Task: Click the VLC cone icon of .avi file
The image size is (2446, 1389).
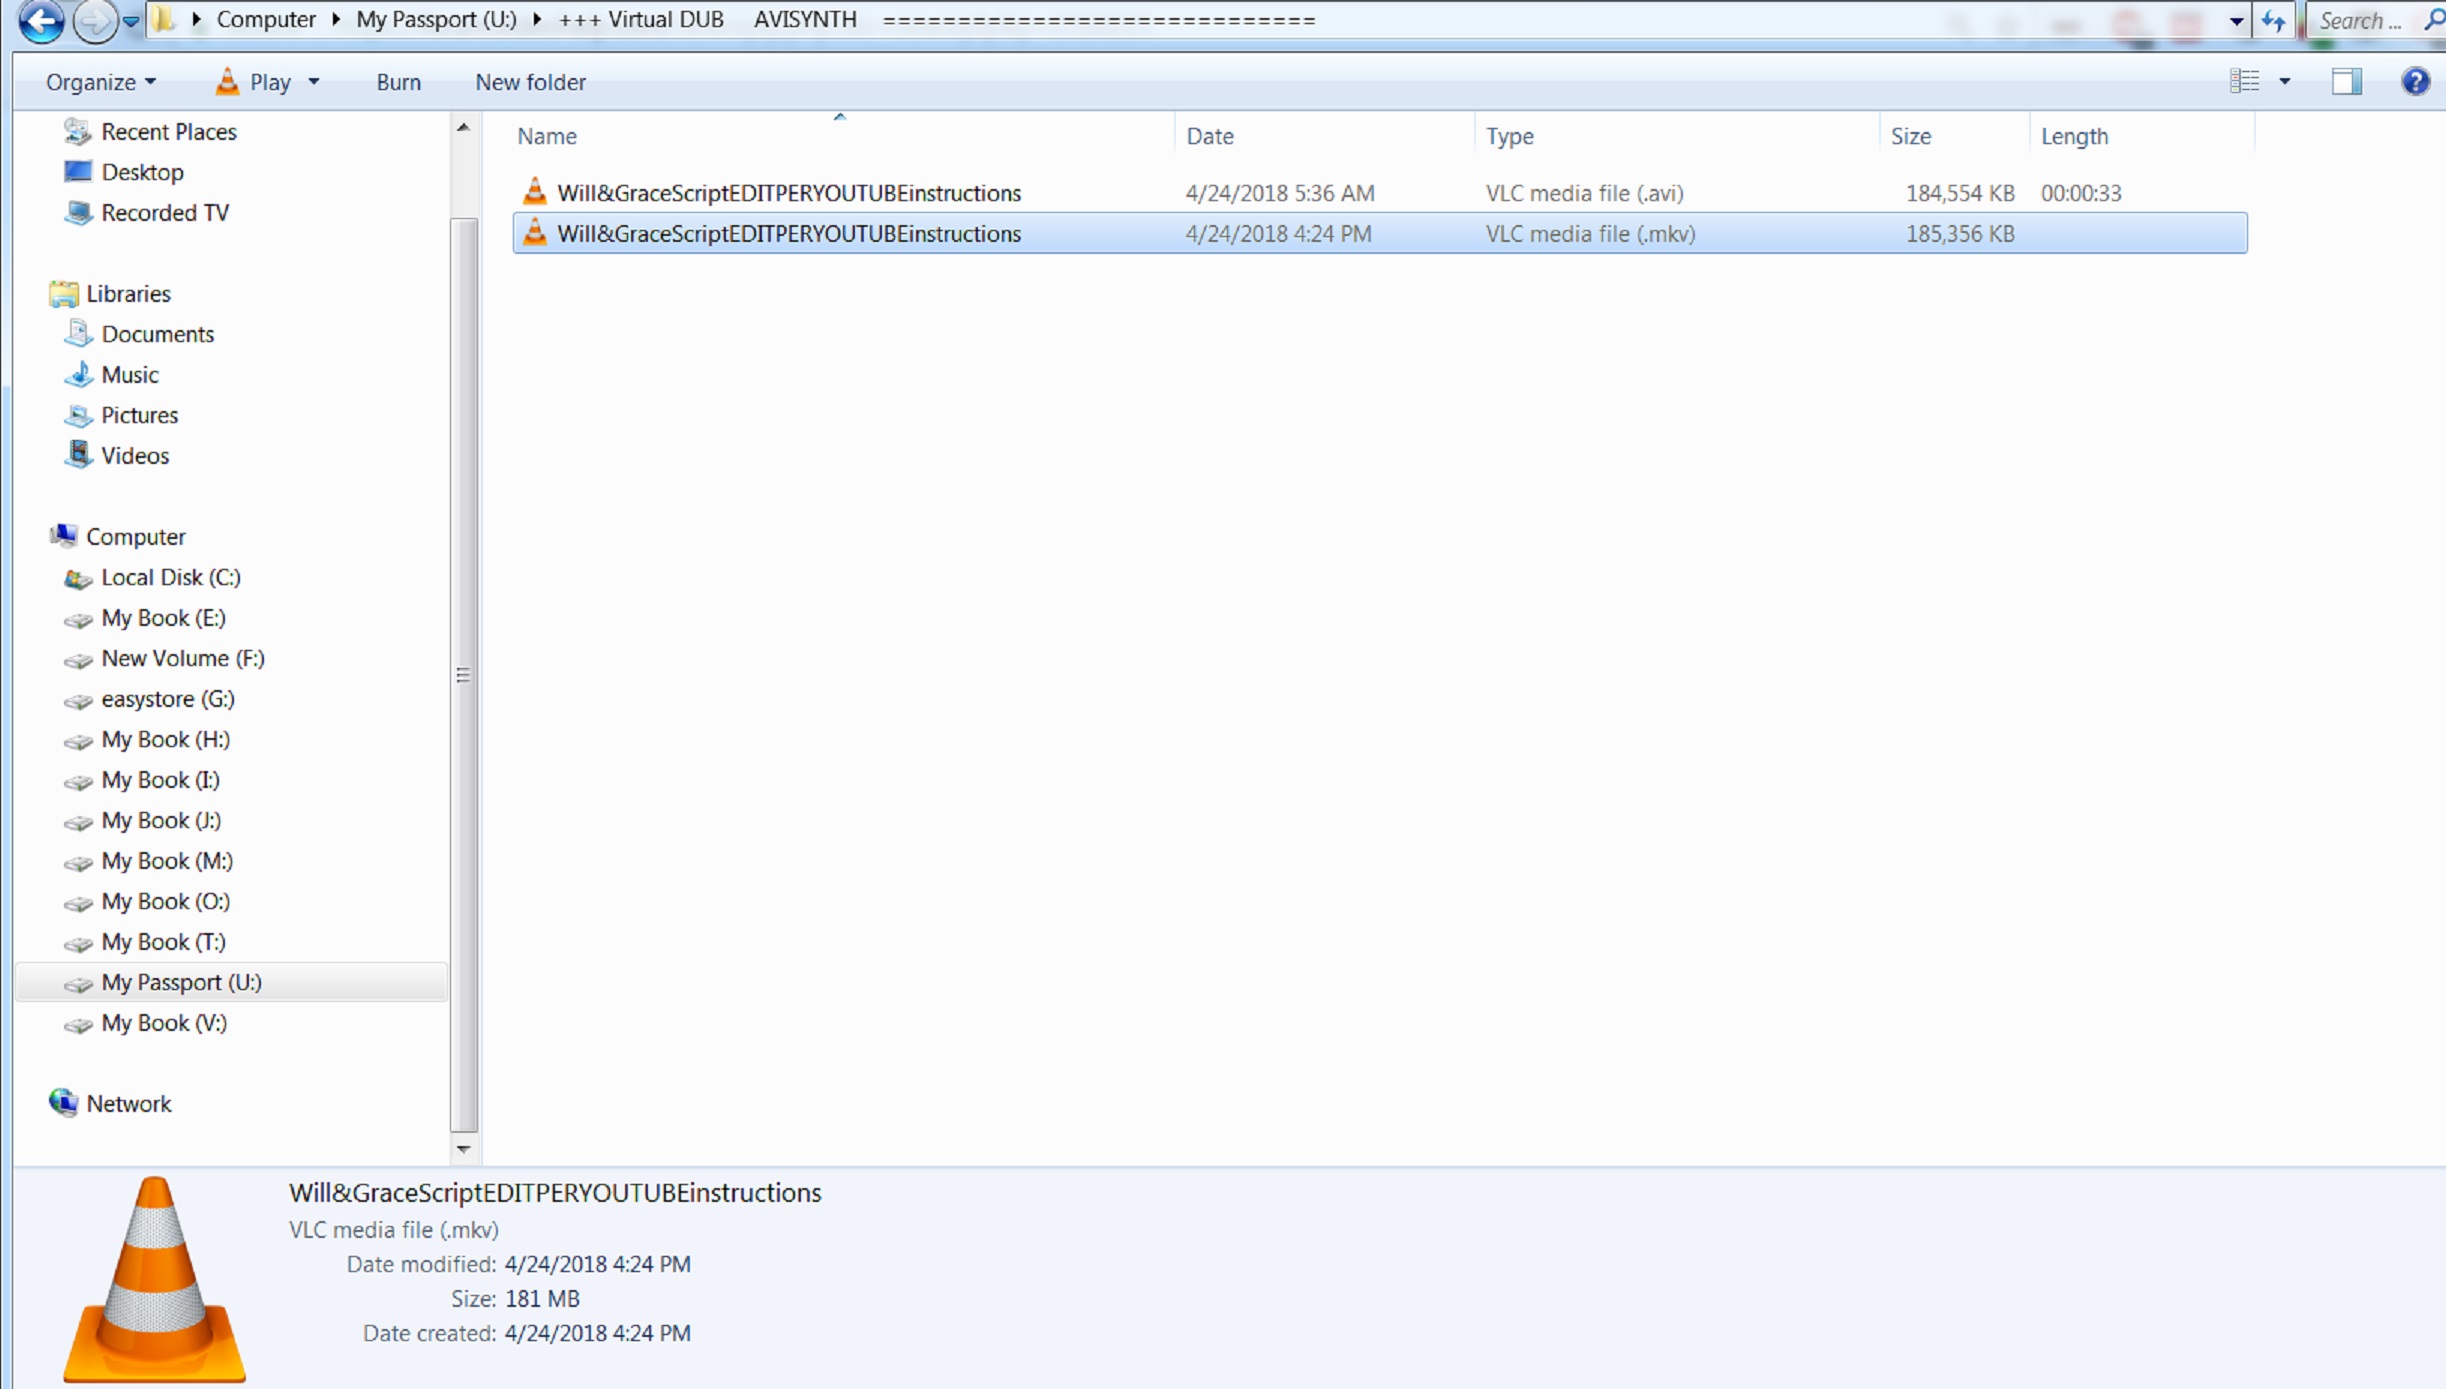Action: [x=535, y=192]
